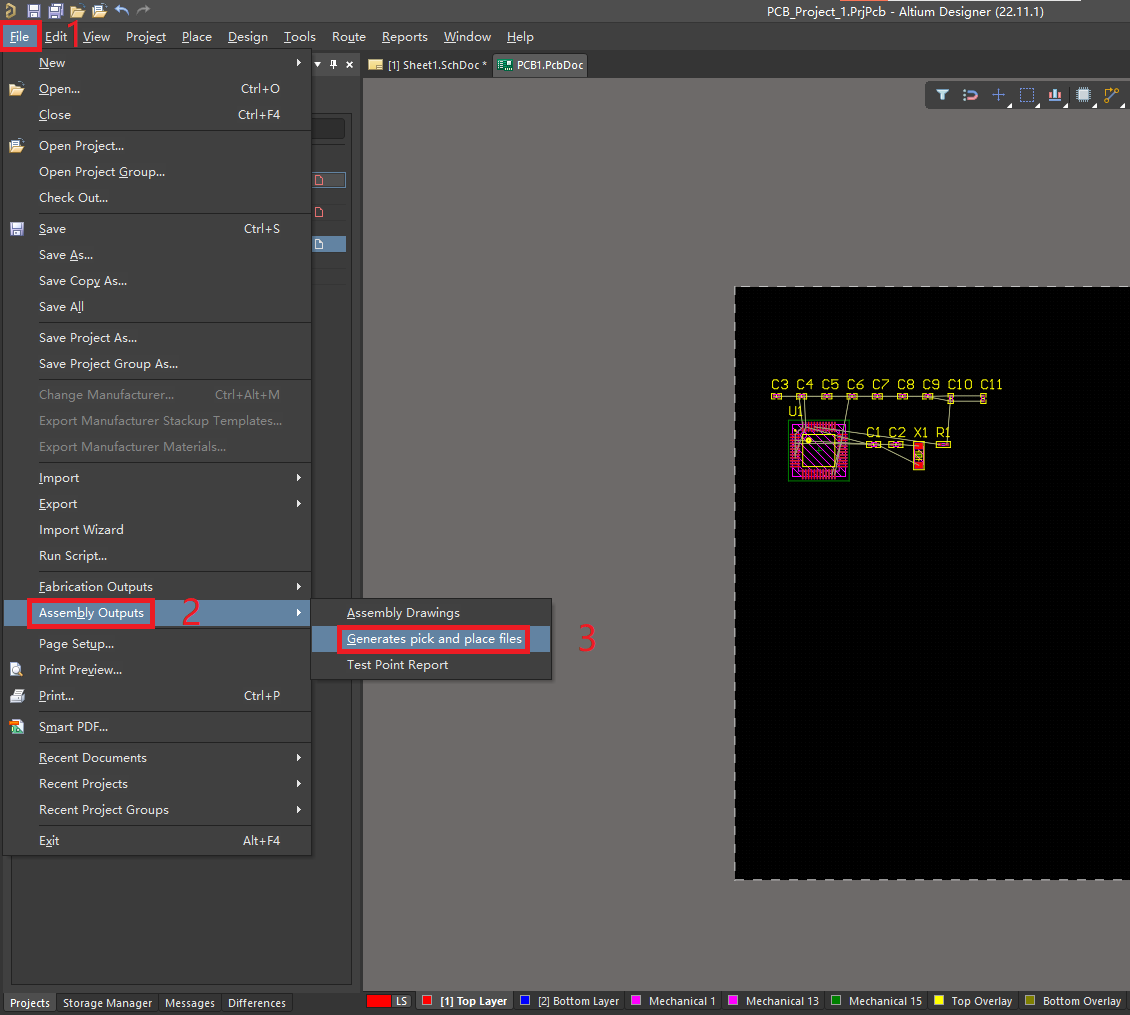1130x1015 pixels.
Task: Open the Differences panel tab
Action: tap(257, 1003)
